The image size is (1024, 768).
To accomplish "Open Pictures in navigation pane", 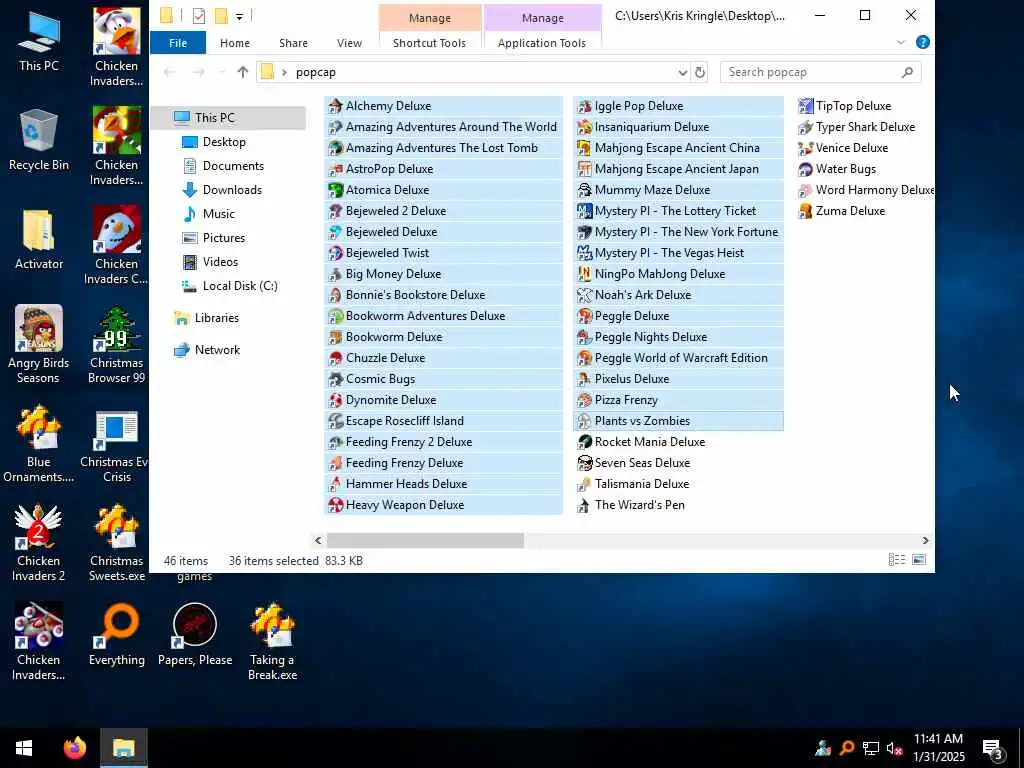I will 223,238.
